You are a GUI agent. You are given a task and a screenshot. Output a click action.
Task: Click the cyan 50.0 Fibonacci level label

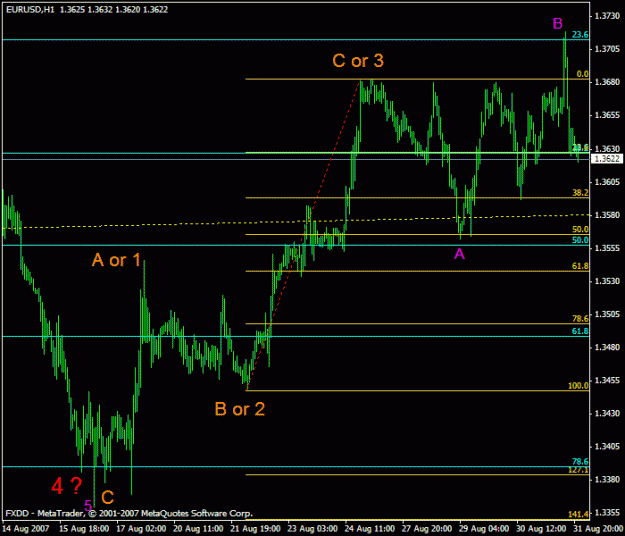click(580, 240)
